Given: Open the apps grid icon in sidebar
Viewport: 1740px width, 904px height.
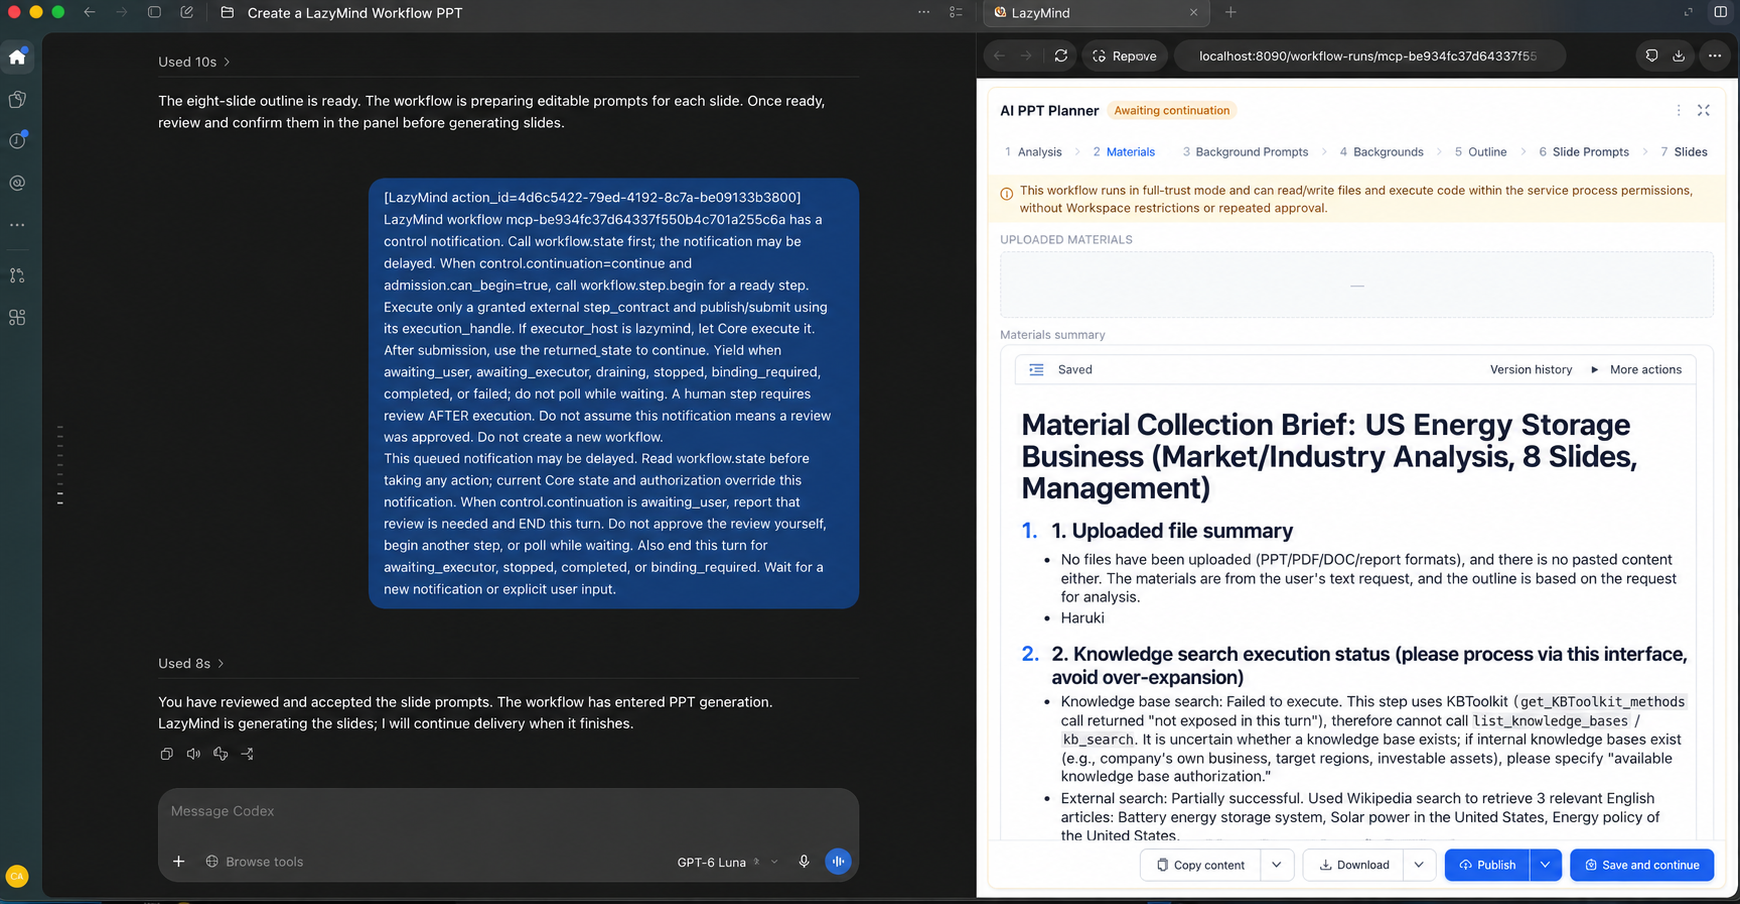Looking at the screenshot, I should [17, 317].
